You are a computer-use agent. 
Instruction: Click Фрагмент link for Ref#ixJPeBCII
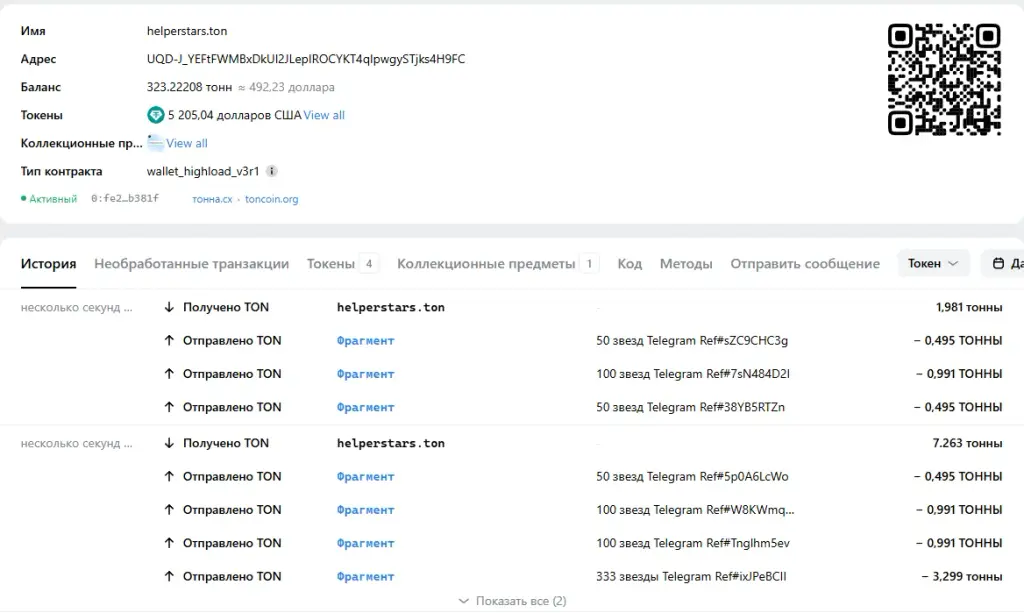pyautogui.click(x=366, y=576)
